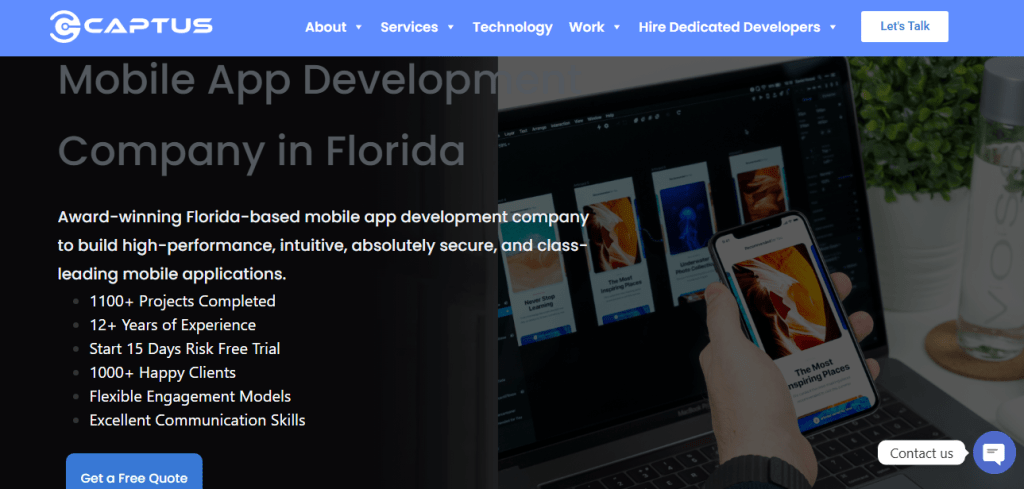Open the chat bubble widget icon
Image resolution: width=1024 pixels, height=489 pixels.
[993, 453]
